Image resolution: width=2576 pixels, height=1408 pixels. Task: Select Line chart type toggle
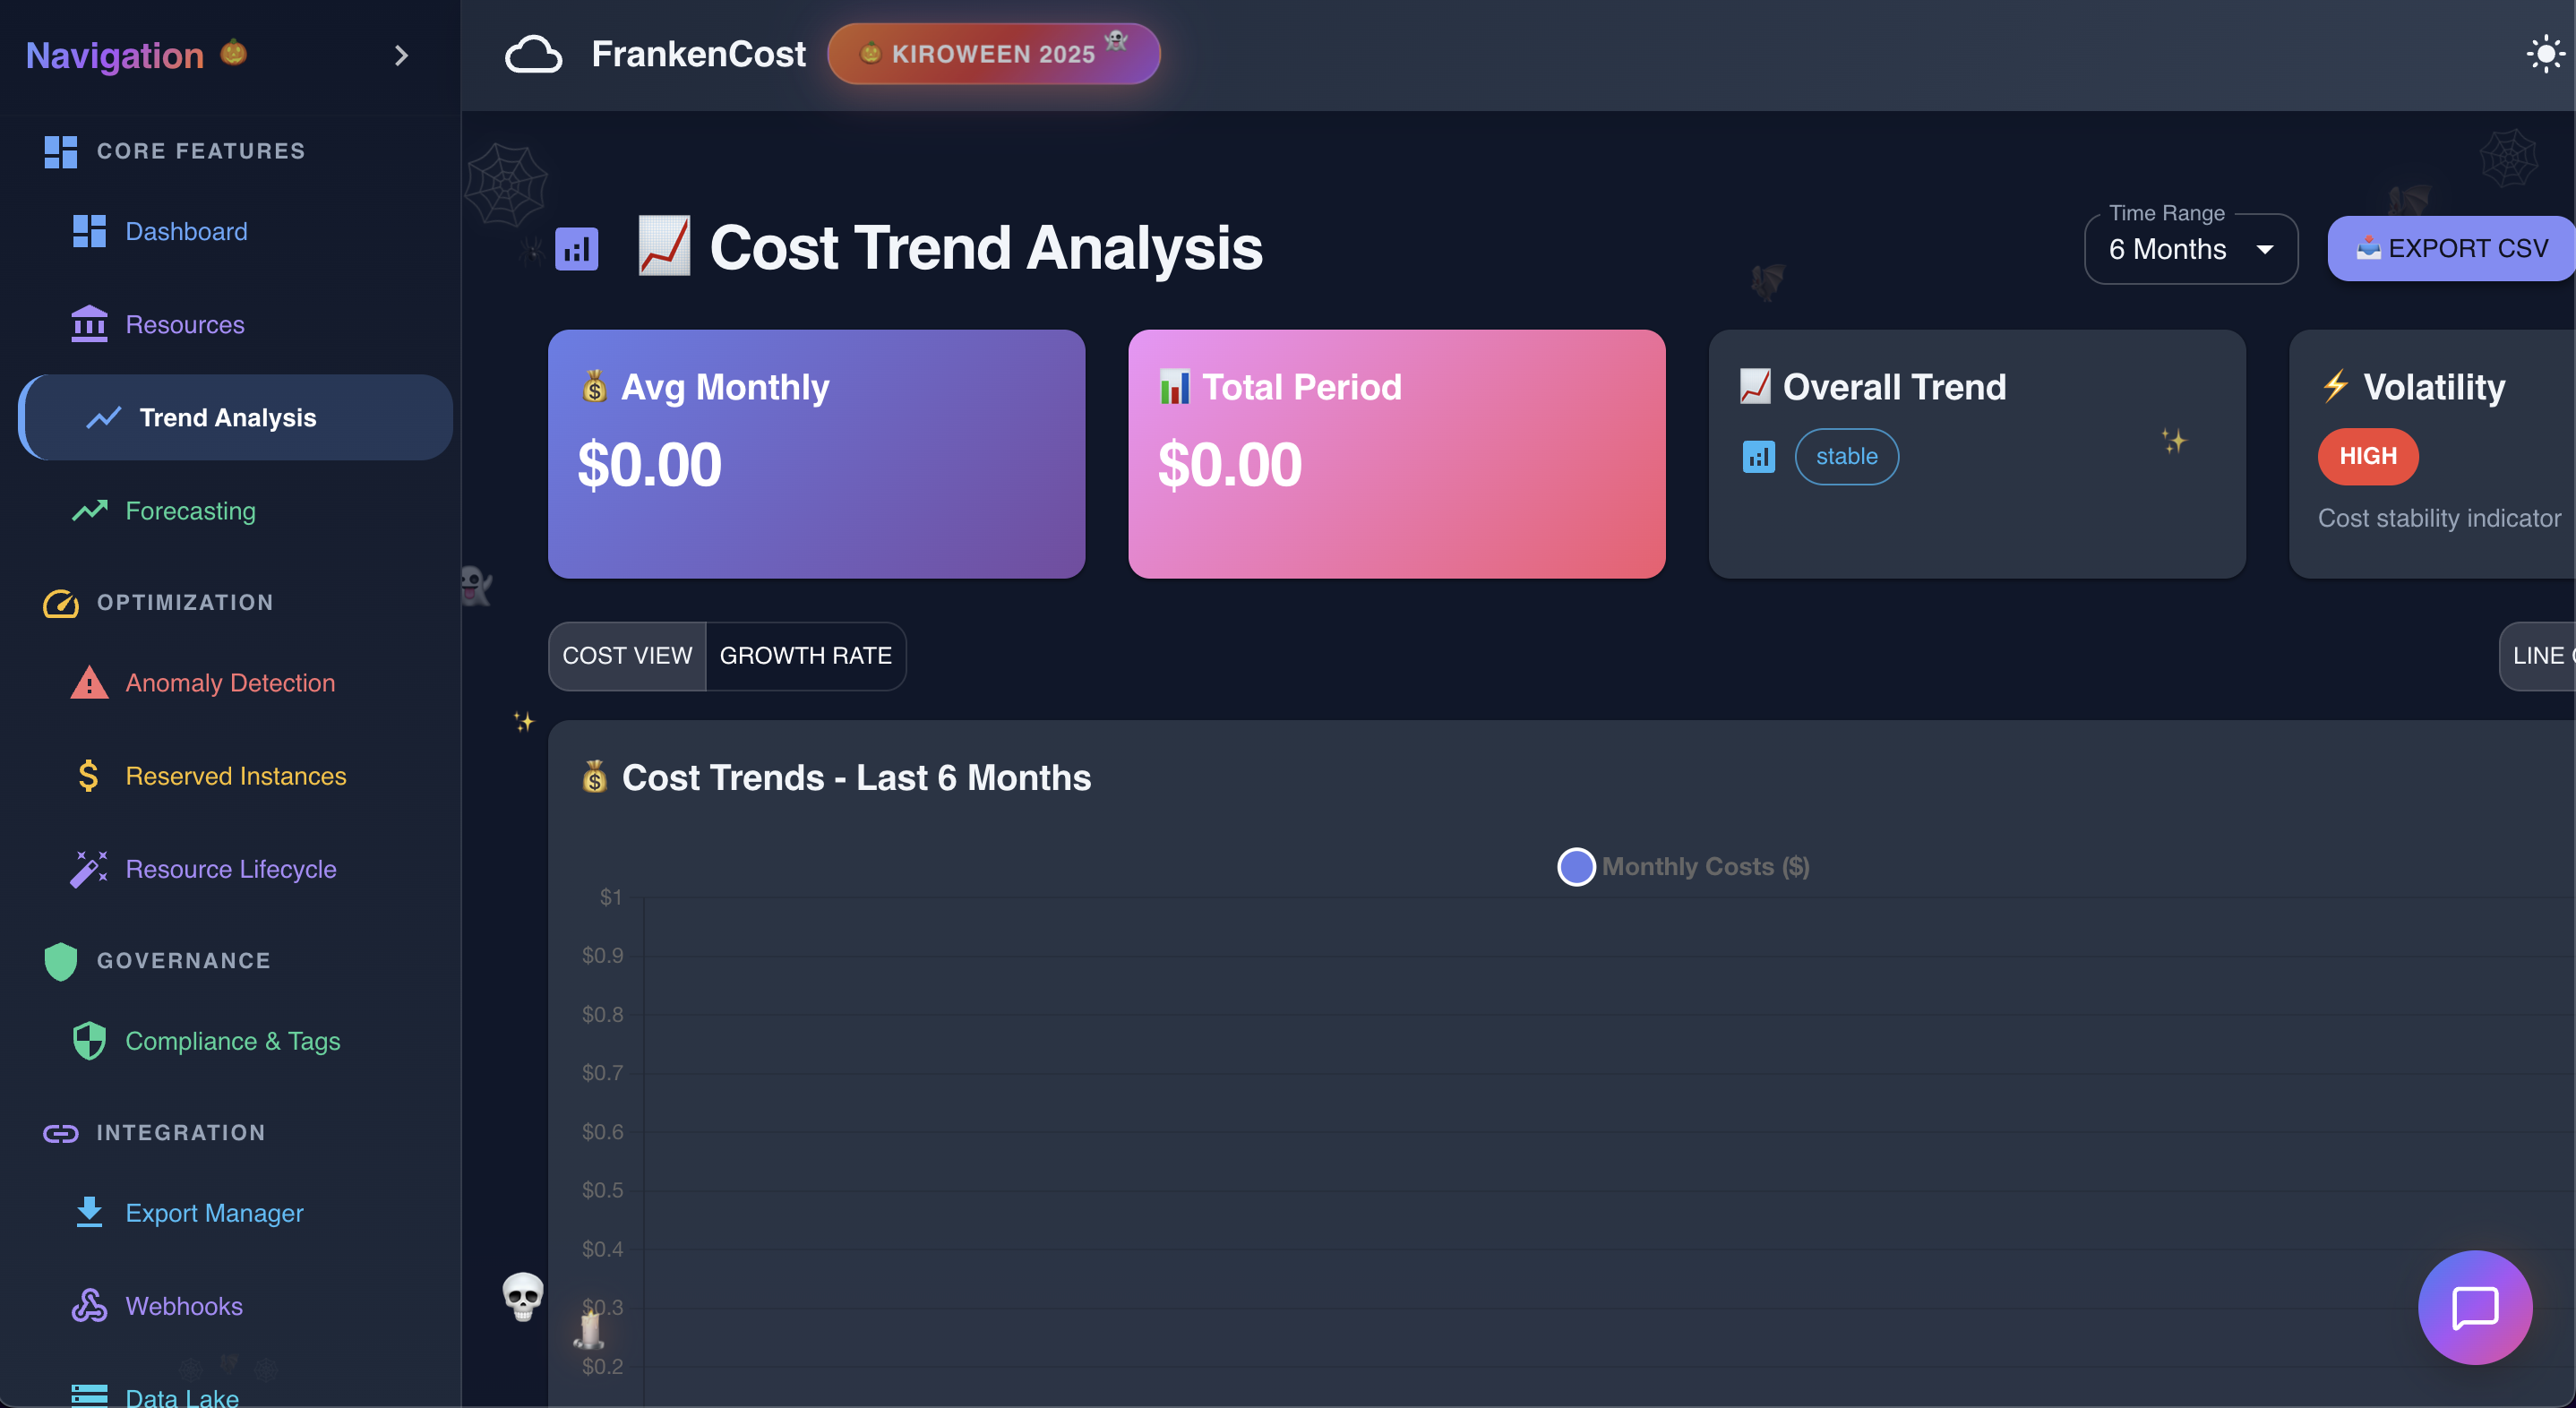pyautogui.click(x=2540, y=656)
